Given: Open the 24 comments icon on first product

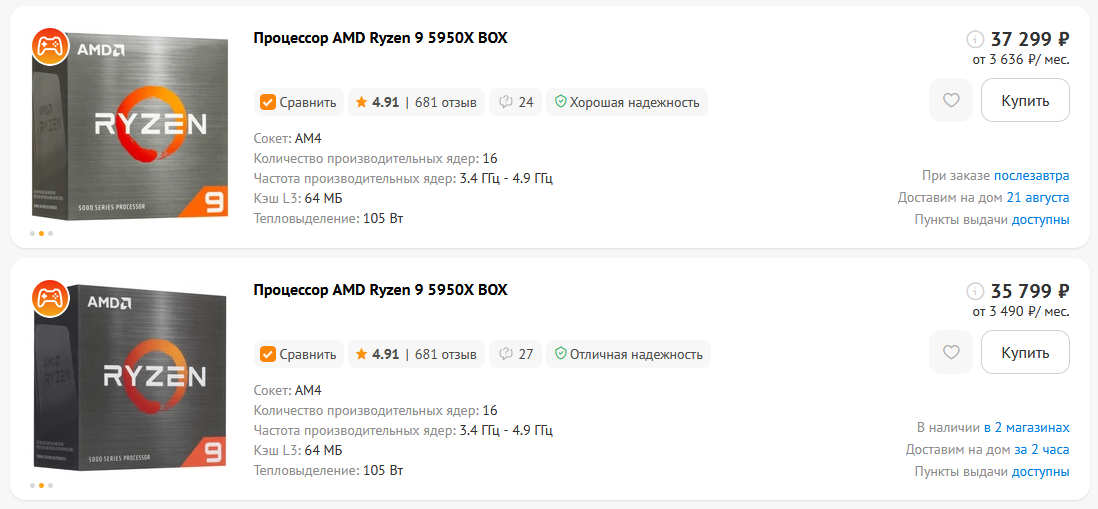Looking at the screenshot, I should (x=515, y=102).
